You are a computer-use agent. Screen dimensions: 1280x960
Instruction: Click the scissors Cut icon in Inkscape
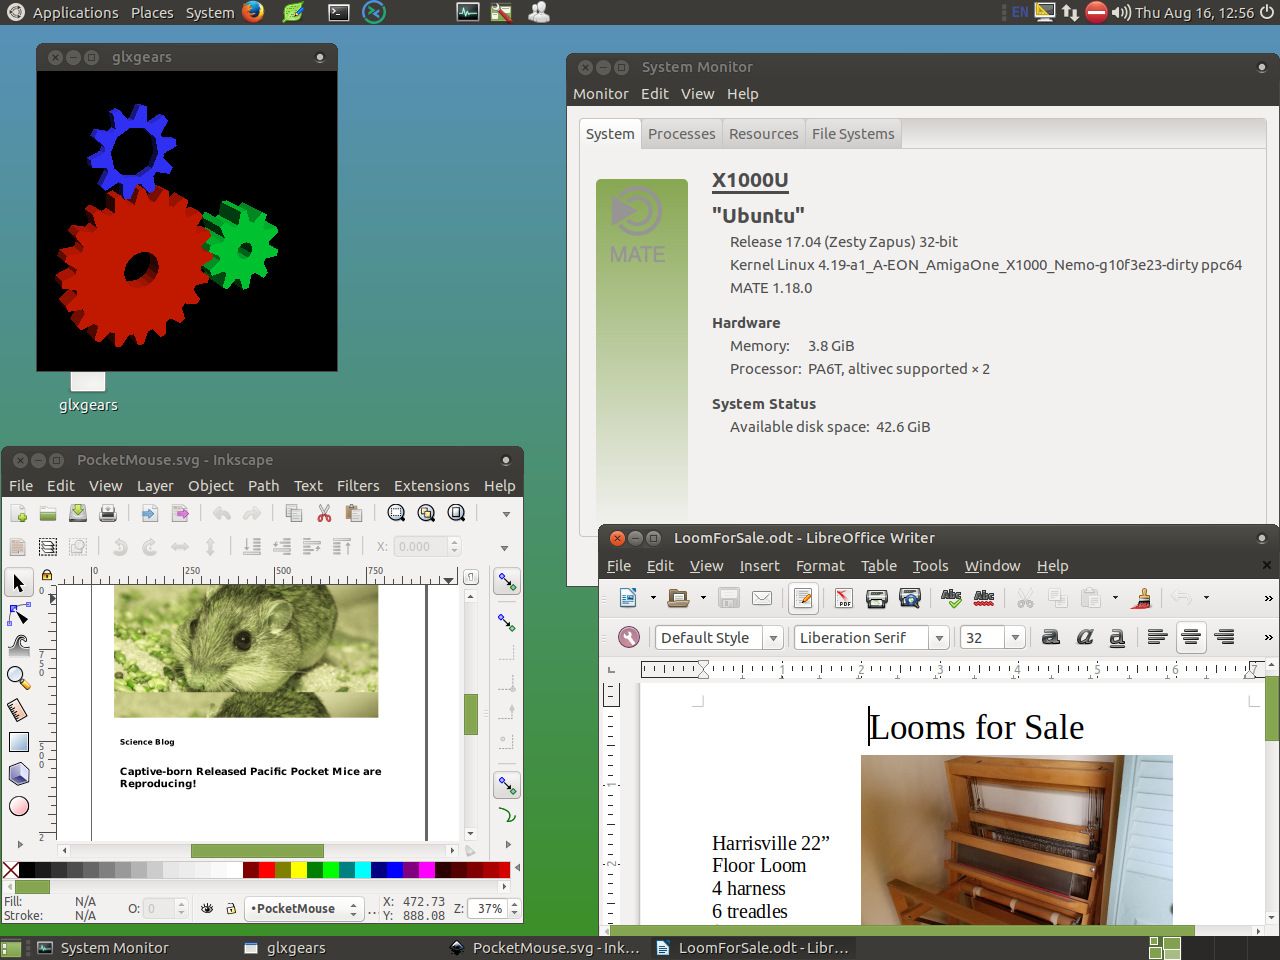point(324,513)
